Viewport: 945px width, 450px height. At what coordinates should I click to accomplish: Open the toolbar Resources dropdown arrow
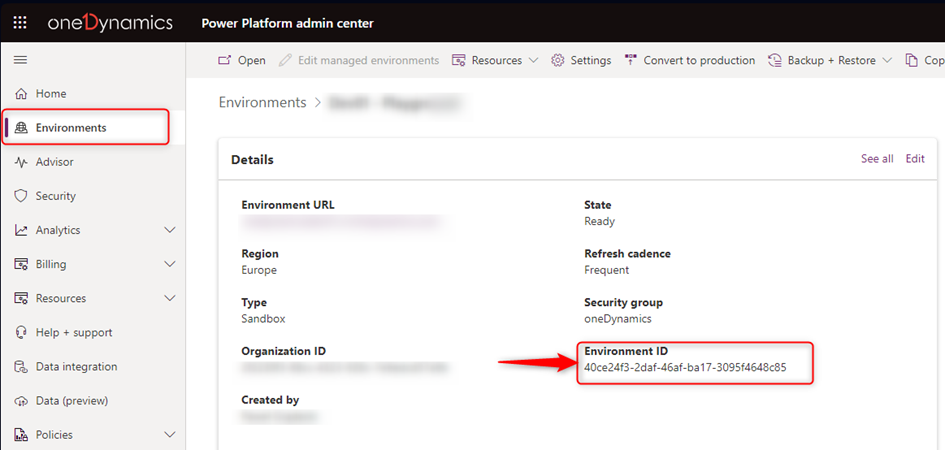pos(533,61)
